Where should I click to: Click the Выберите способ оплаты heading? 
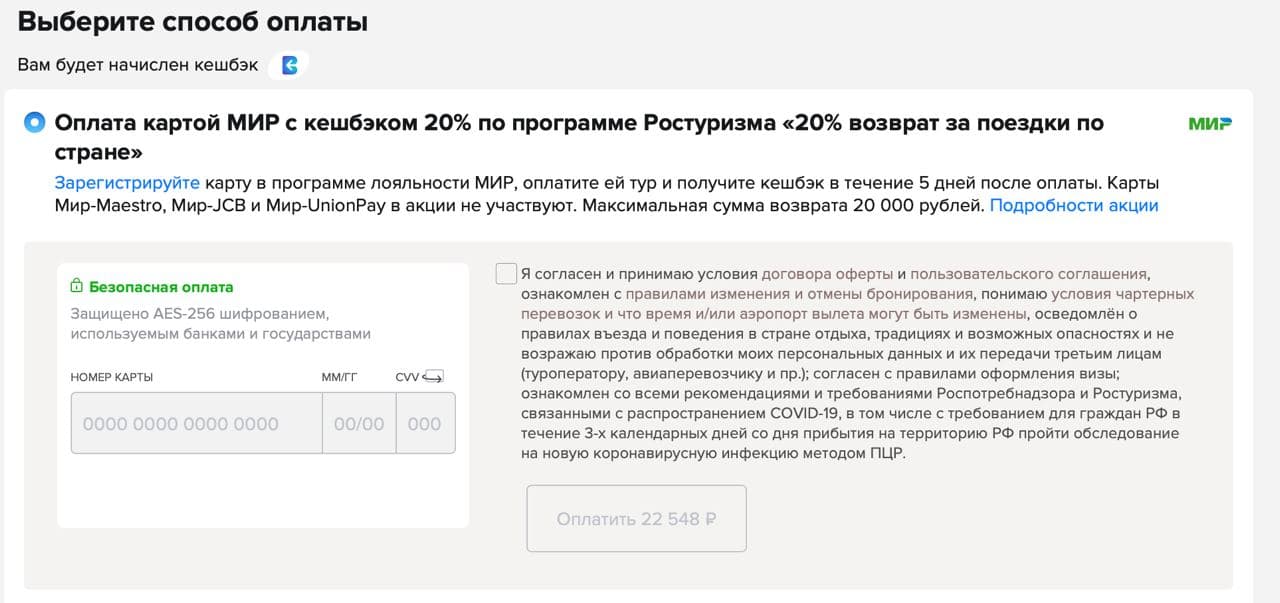pos(193,22)
